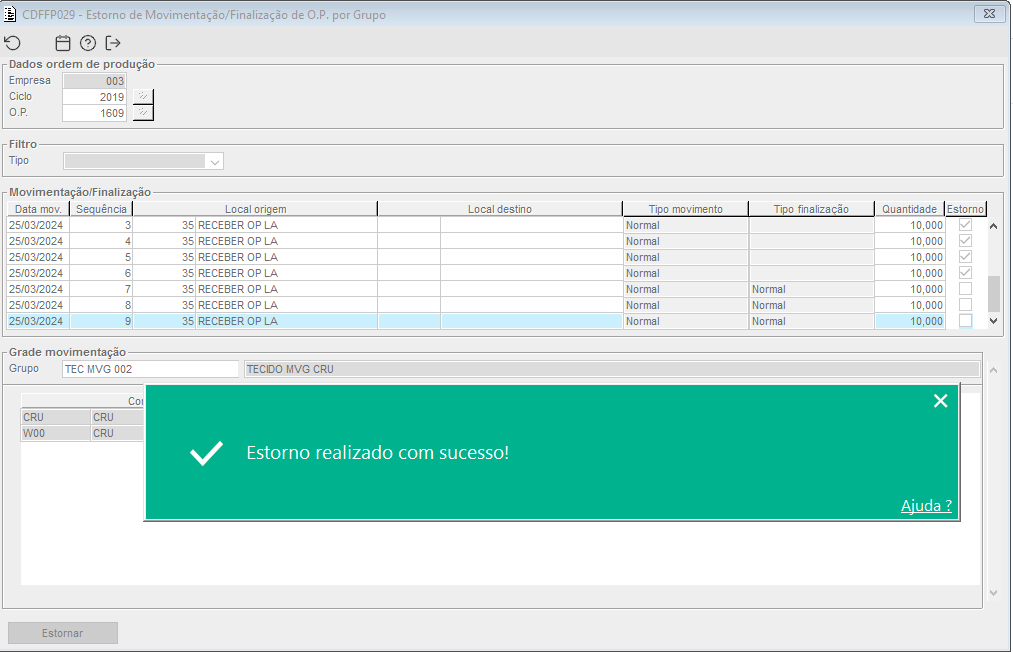Click the Ciclo field with 2019
Screen dimensions: 1013x652
click(94, 97)
